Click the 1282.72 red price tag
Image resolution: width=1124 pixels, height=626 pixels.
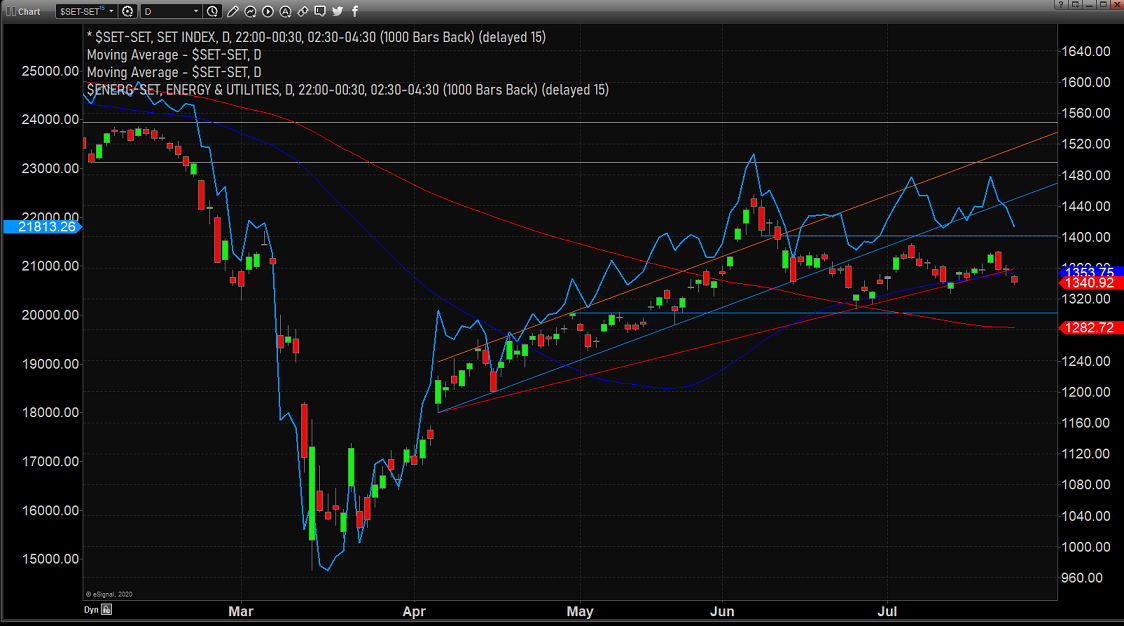1090,328
